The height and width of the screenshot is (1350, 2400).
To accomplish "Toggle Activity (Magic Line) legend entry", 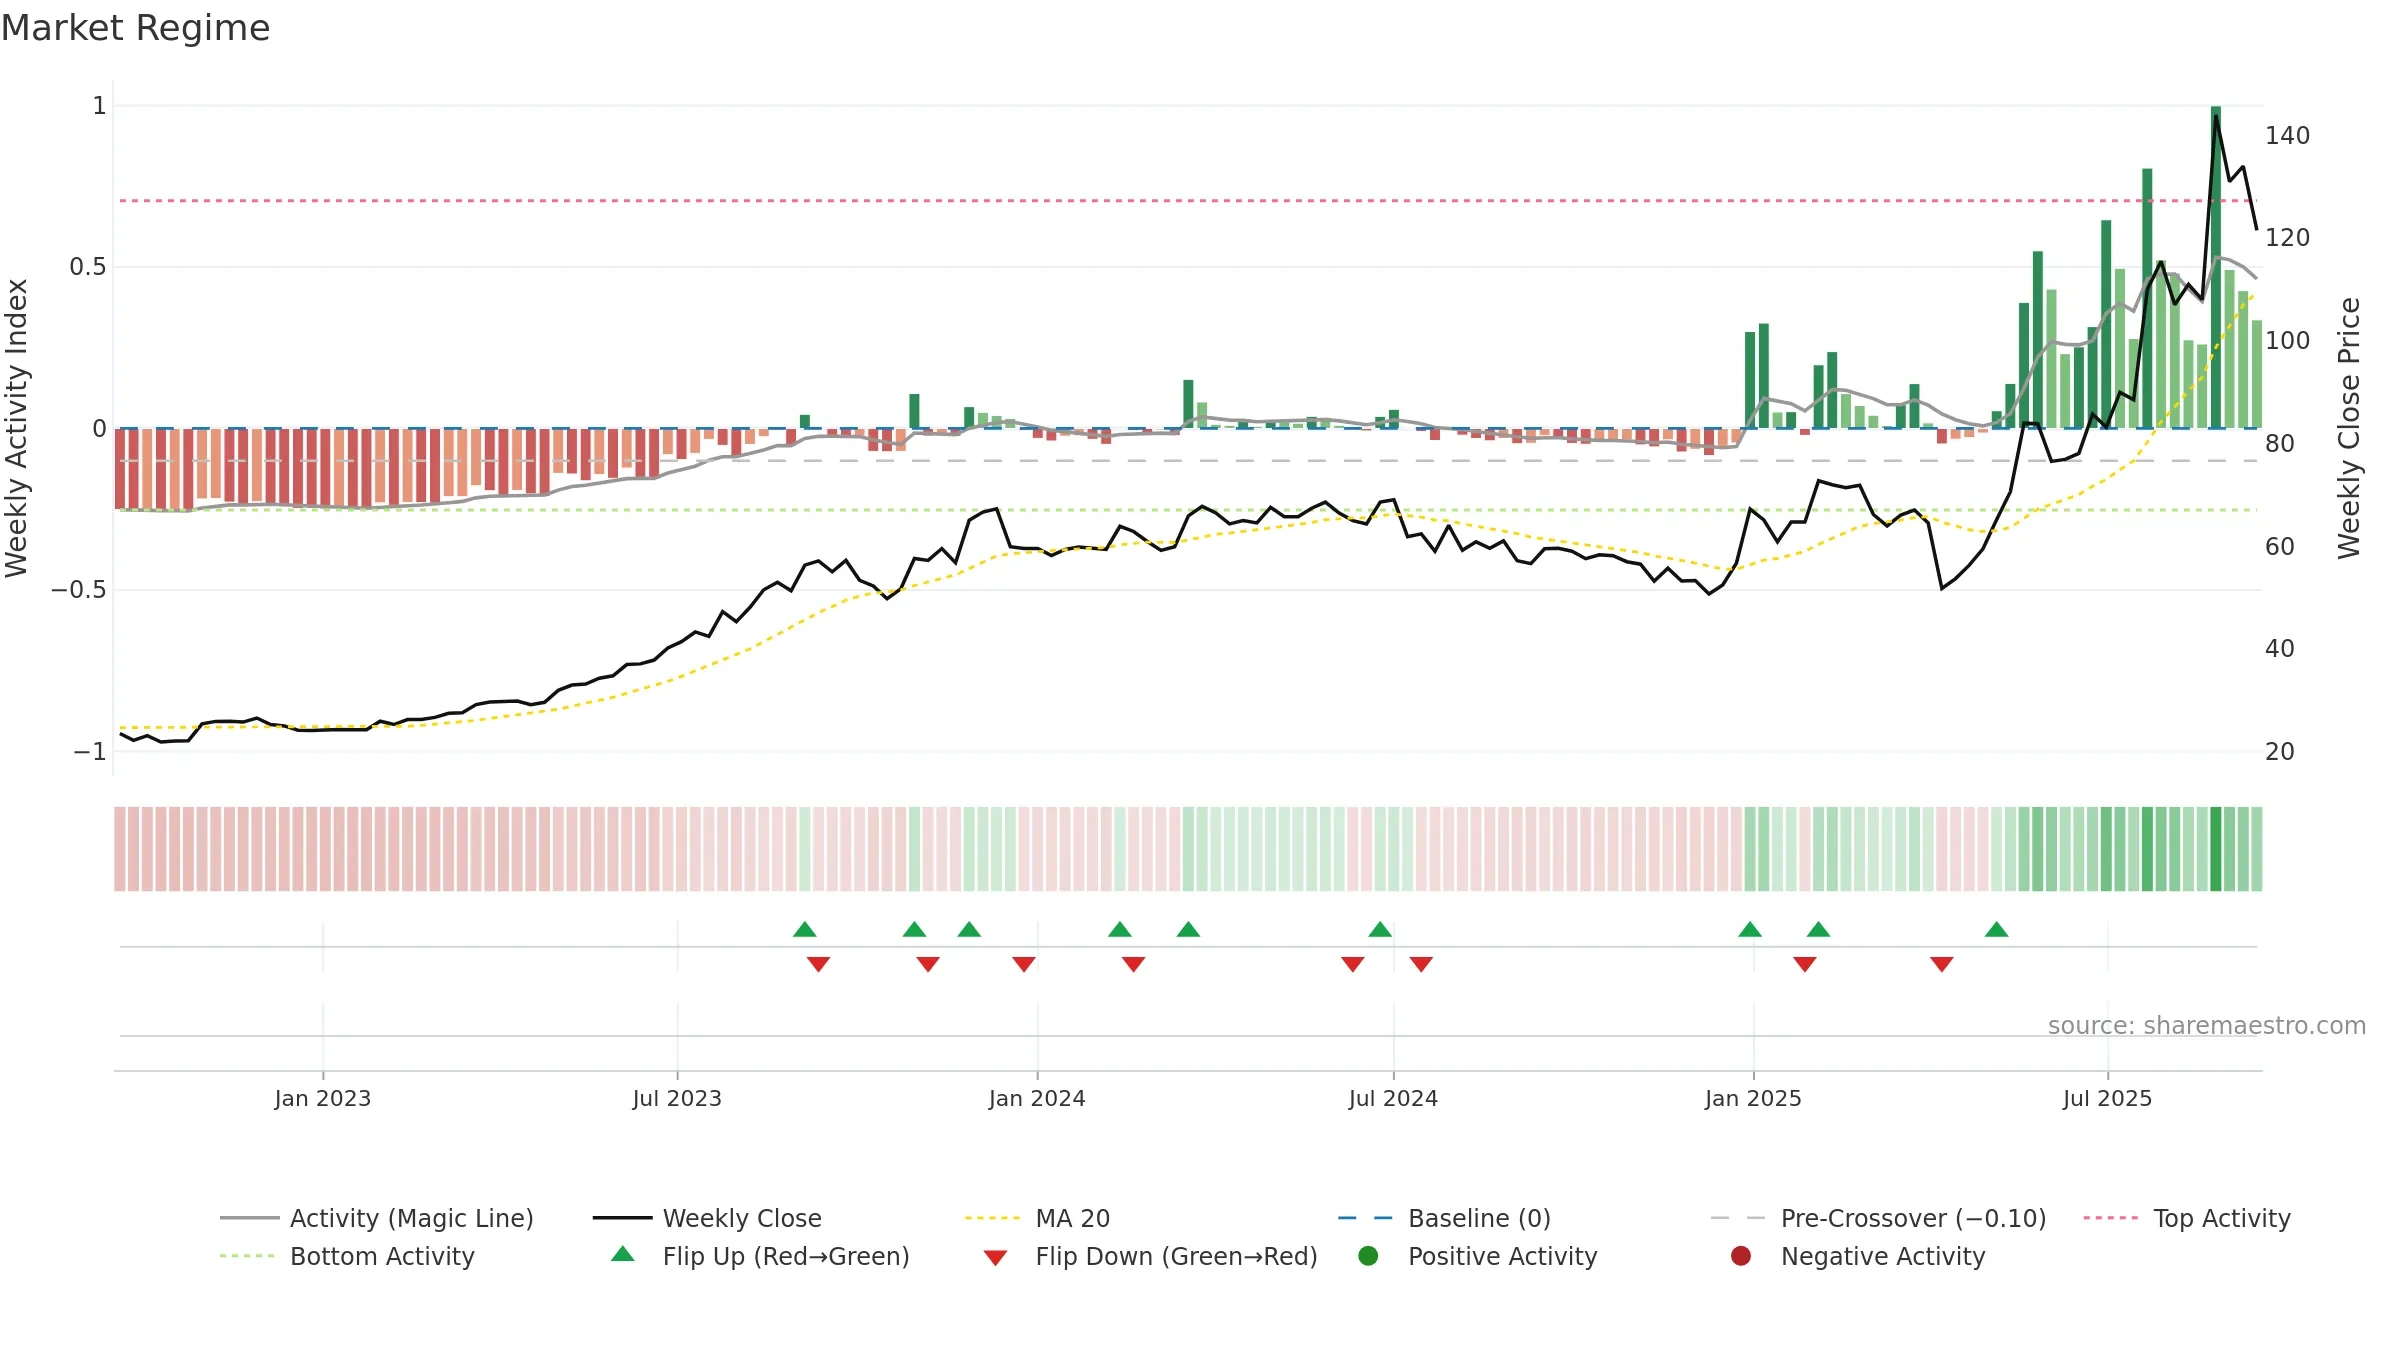I will pos(377,1218).
